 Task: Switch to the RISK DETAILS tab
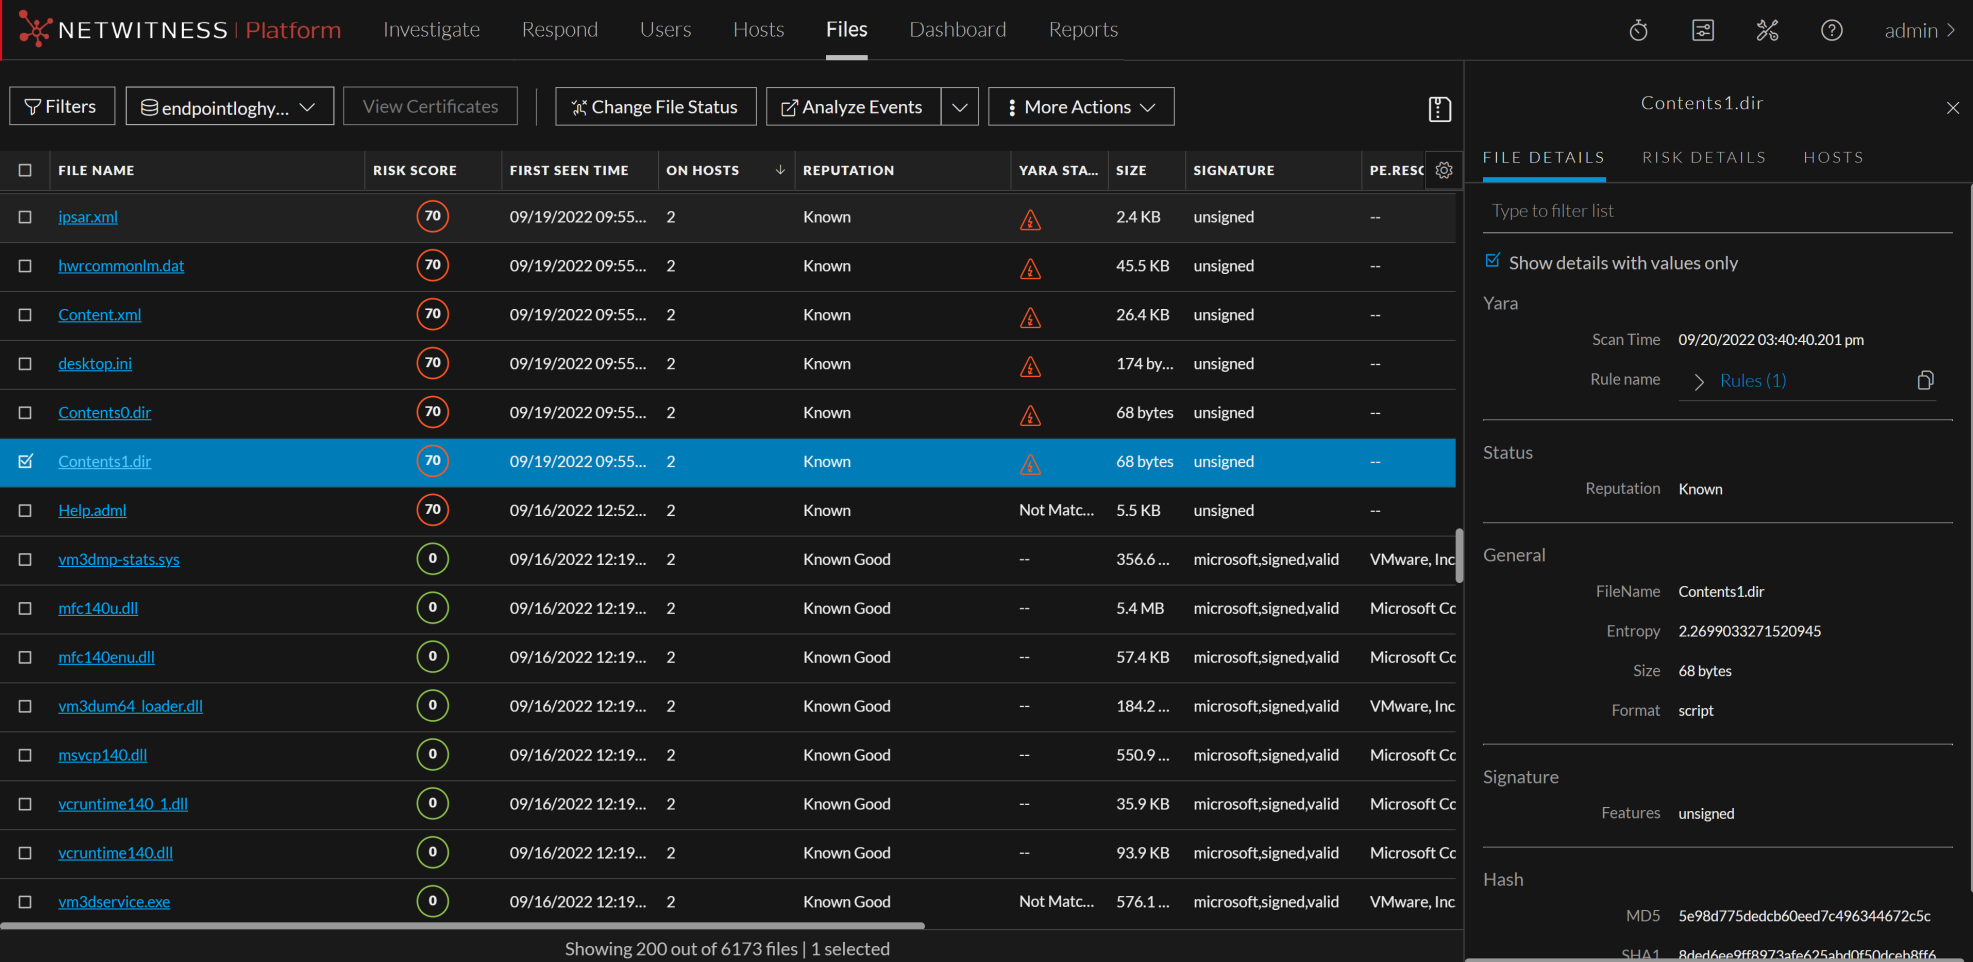(1704, 157)
